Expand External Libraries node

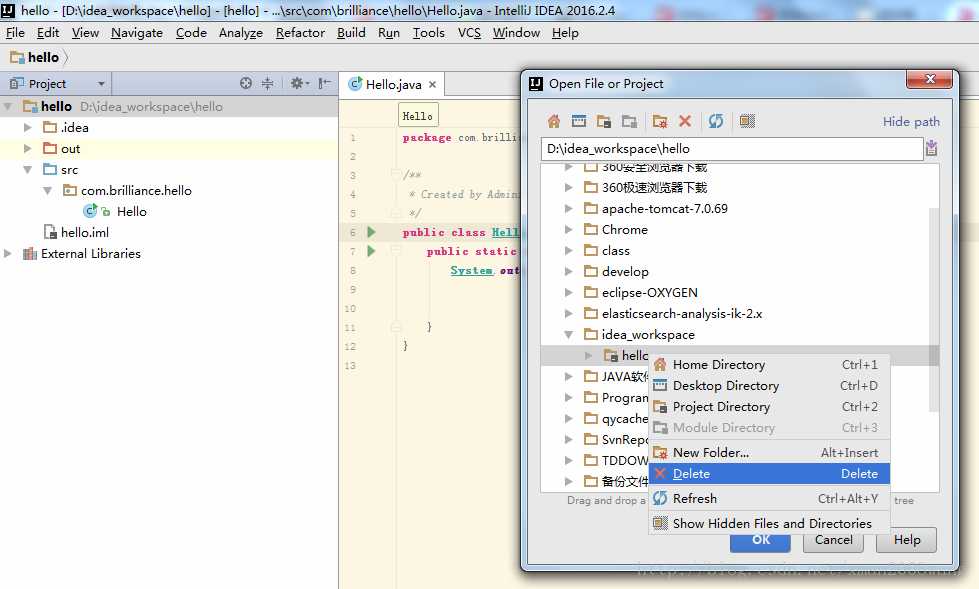click(x=7, y=254)
